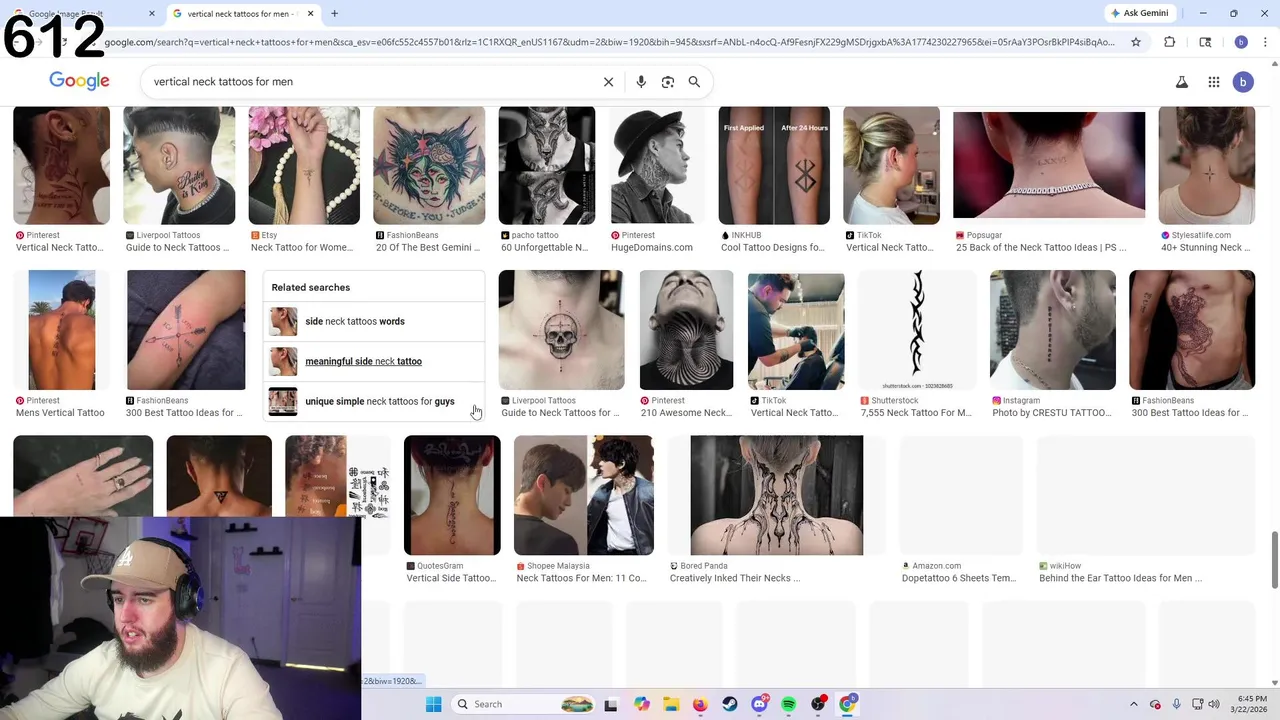Image resolution: width=1280 pixels, height=720 pixels.
Task: Open Firefox from the taskbar
Action: click(x=700, y=704)
